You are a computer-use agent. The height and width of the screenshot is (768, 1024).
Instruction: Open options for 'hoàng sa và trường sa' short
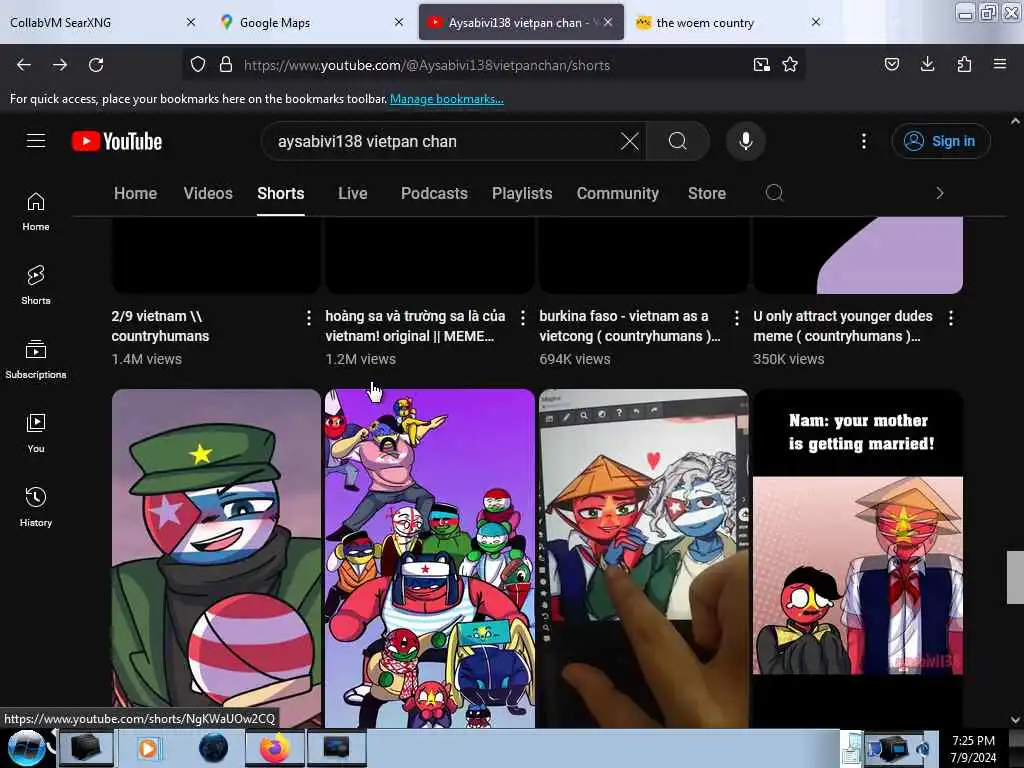point(522,318)
